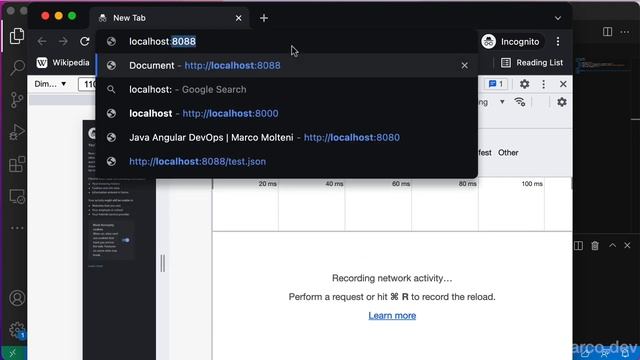Open Network panel settings gear
Viewport: 640px width, 360px height.
tap(562, 102)
